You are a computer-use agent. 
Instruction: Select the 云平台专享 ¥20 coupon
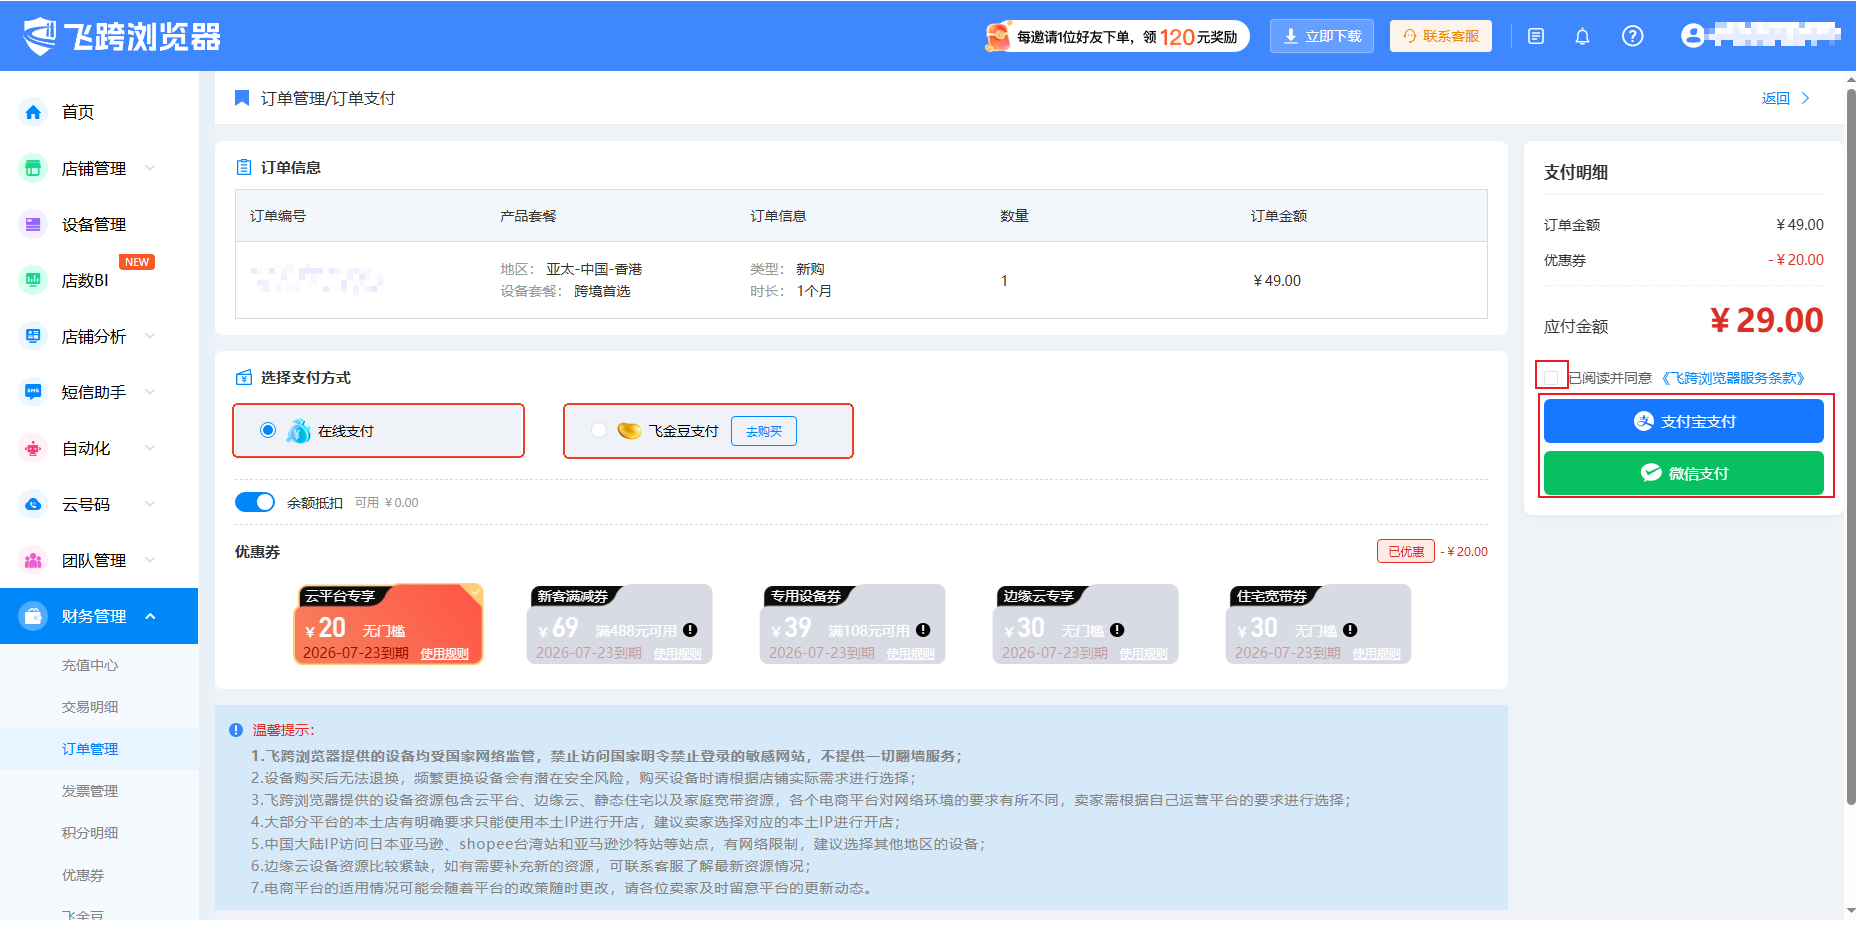coord(389,624)
